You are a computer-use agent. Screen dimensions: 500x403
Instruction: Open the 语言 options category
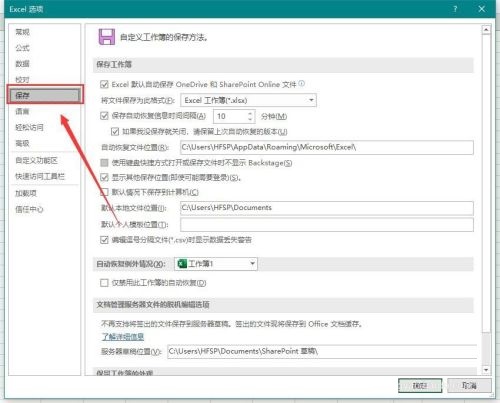tap(23, 111)
